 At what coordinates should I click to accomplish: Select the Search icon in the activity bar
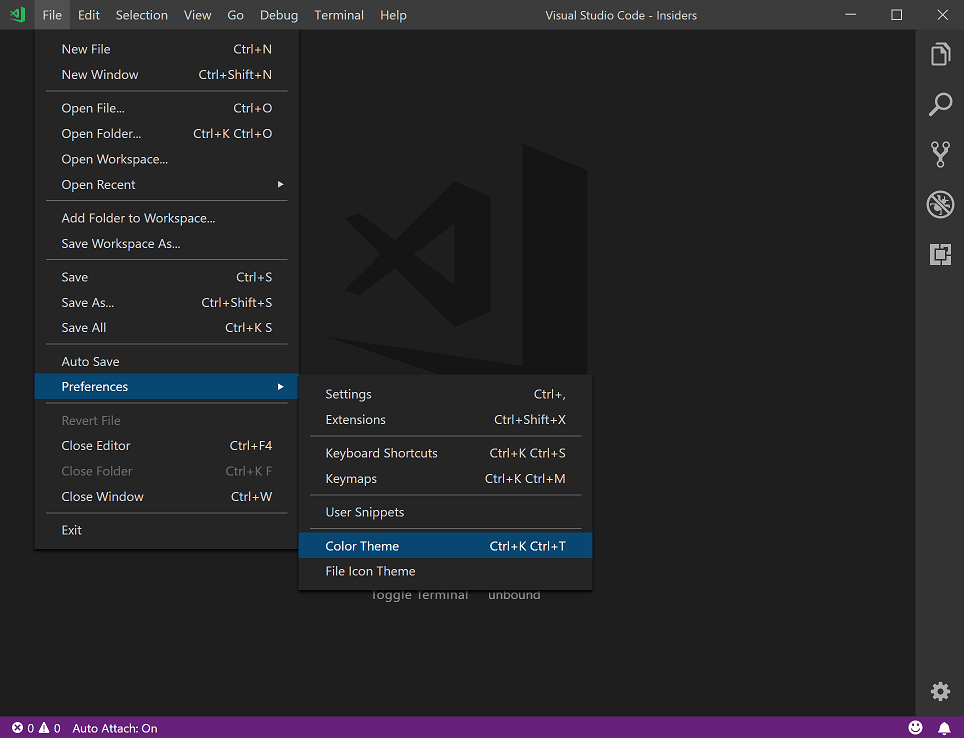click(x=940, y=104)
